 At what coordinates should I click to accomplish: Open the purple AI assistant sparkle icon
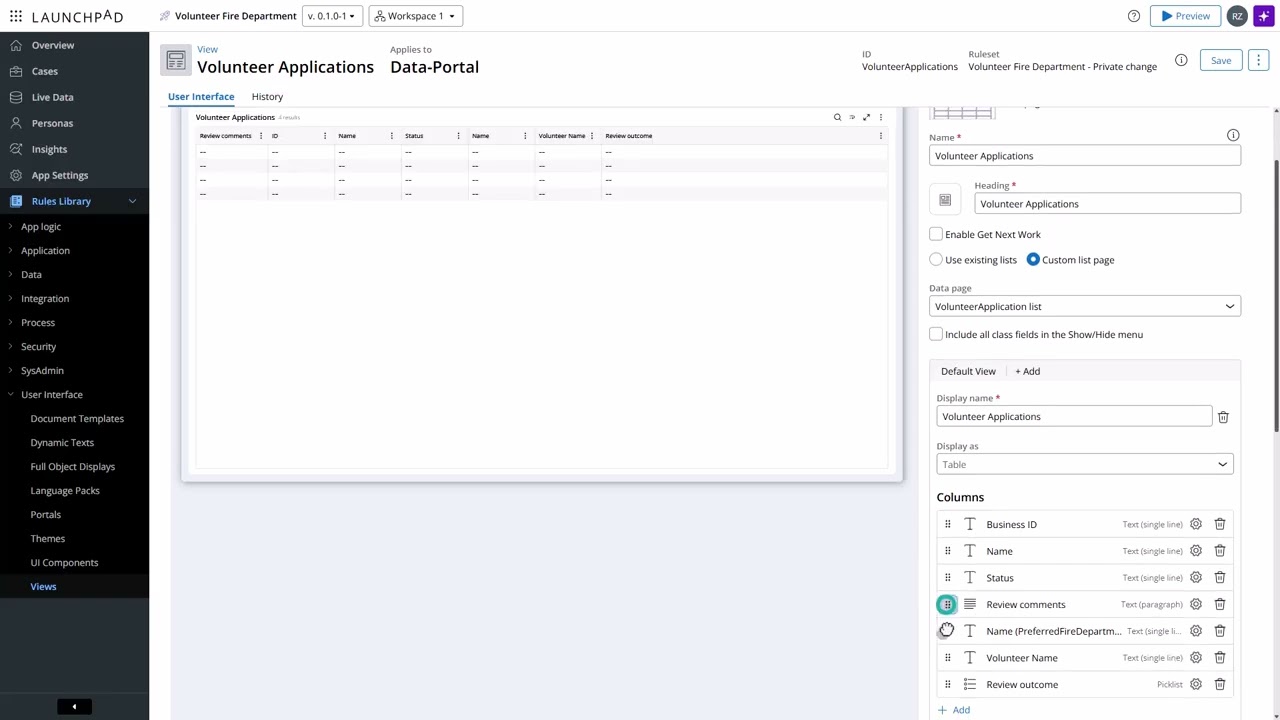click(1263, 16)
